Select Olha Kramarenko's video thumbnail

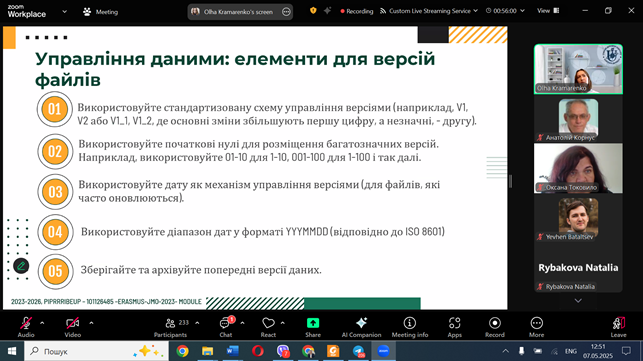click(578, 69)
